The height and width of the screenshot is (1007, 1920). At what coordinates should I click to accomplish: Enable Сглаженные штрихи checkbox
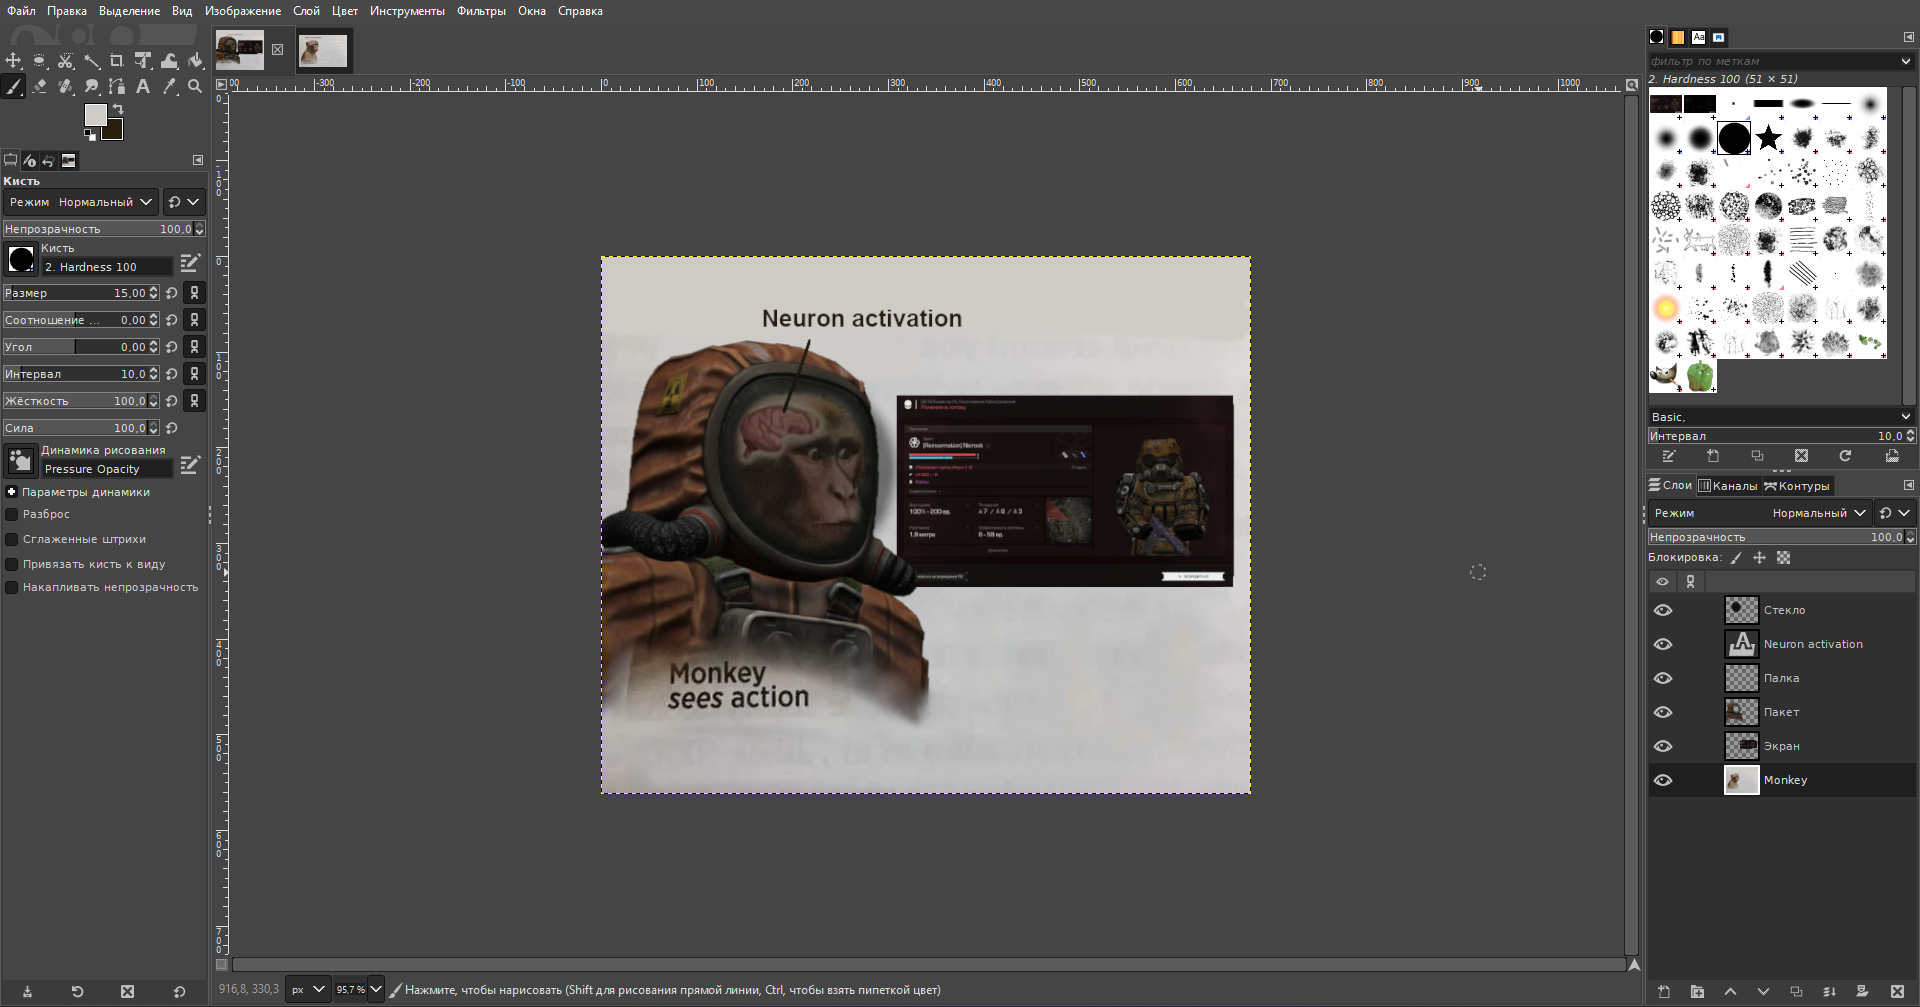tap(12, 539)
